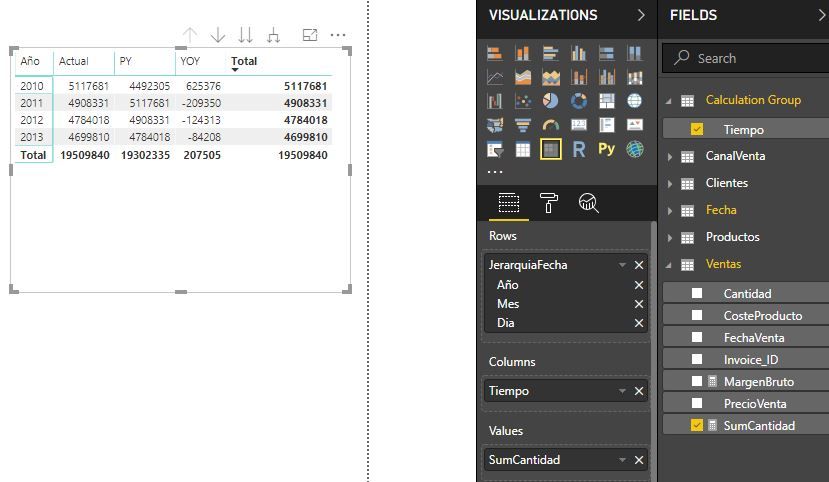This screenshot has height=482, width=829.
Task: Select the Stacked column chart visual
Action: click(x=523, y=53)
